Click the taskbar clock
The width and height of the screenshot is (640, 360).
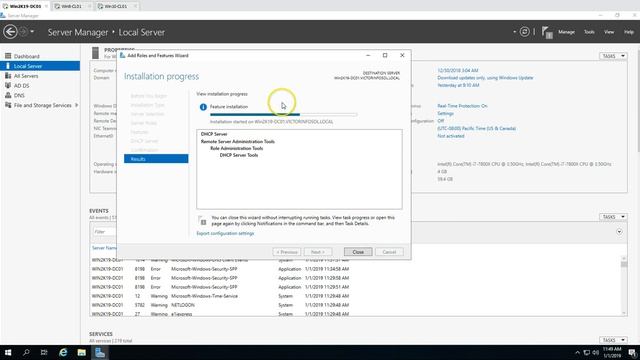[x=612, y=353]
